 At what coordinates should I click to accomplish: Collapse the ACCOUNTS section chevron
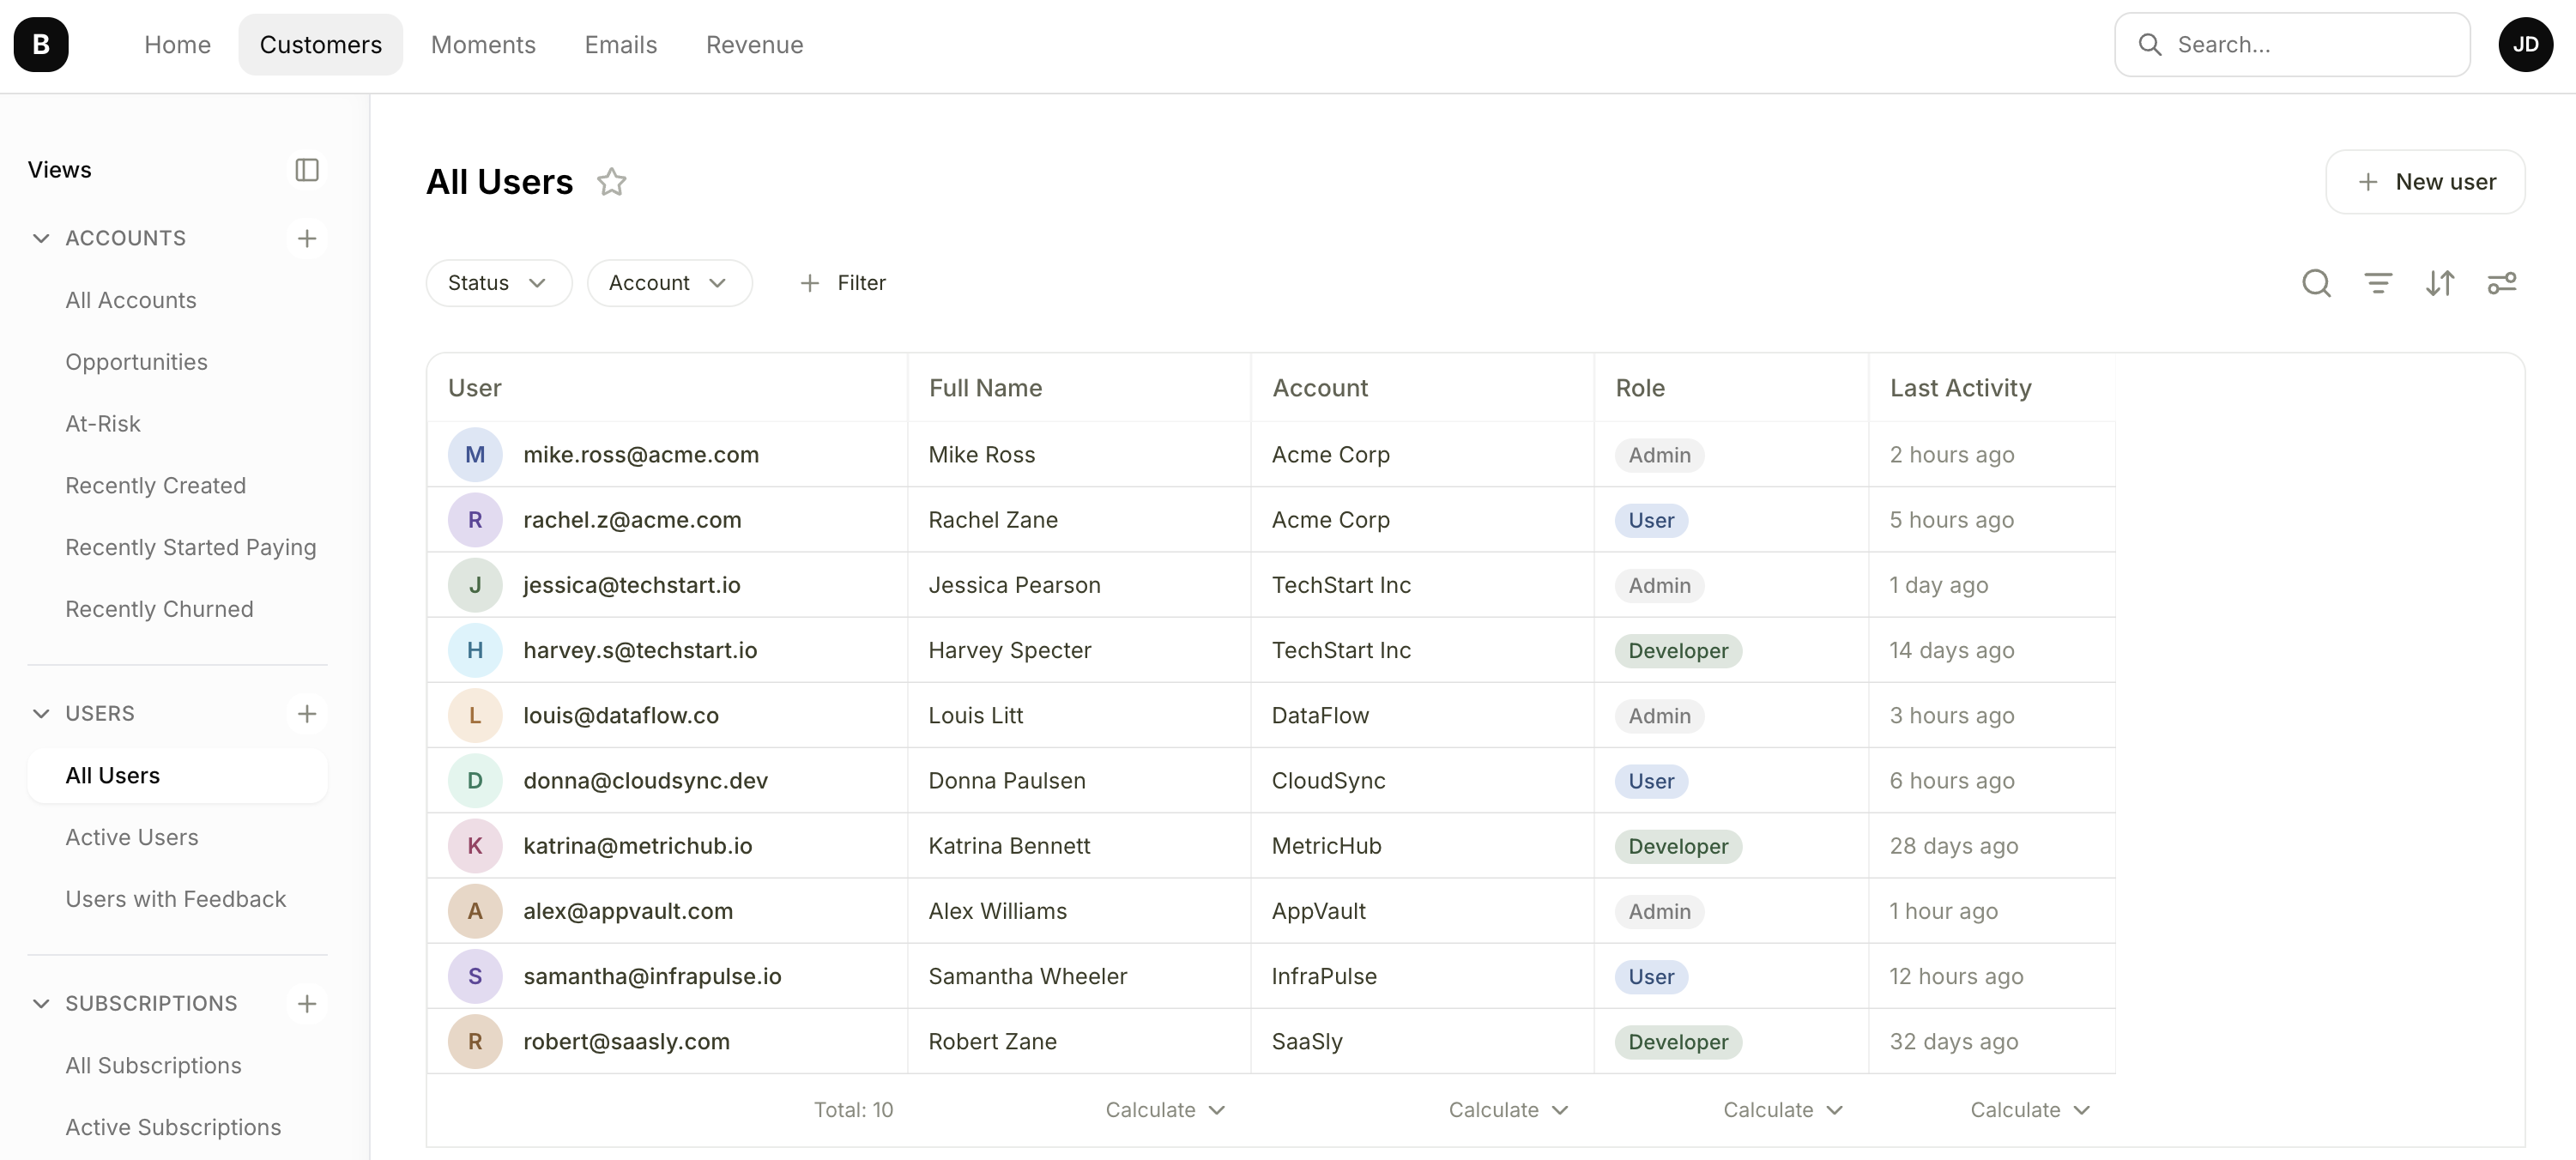coord(41,238)
